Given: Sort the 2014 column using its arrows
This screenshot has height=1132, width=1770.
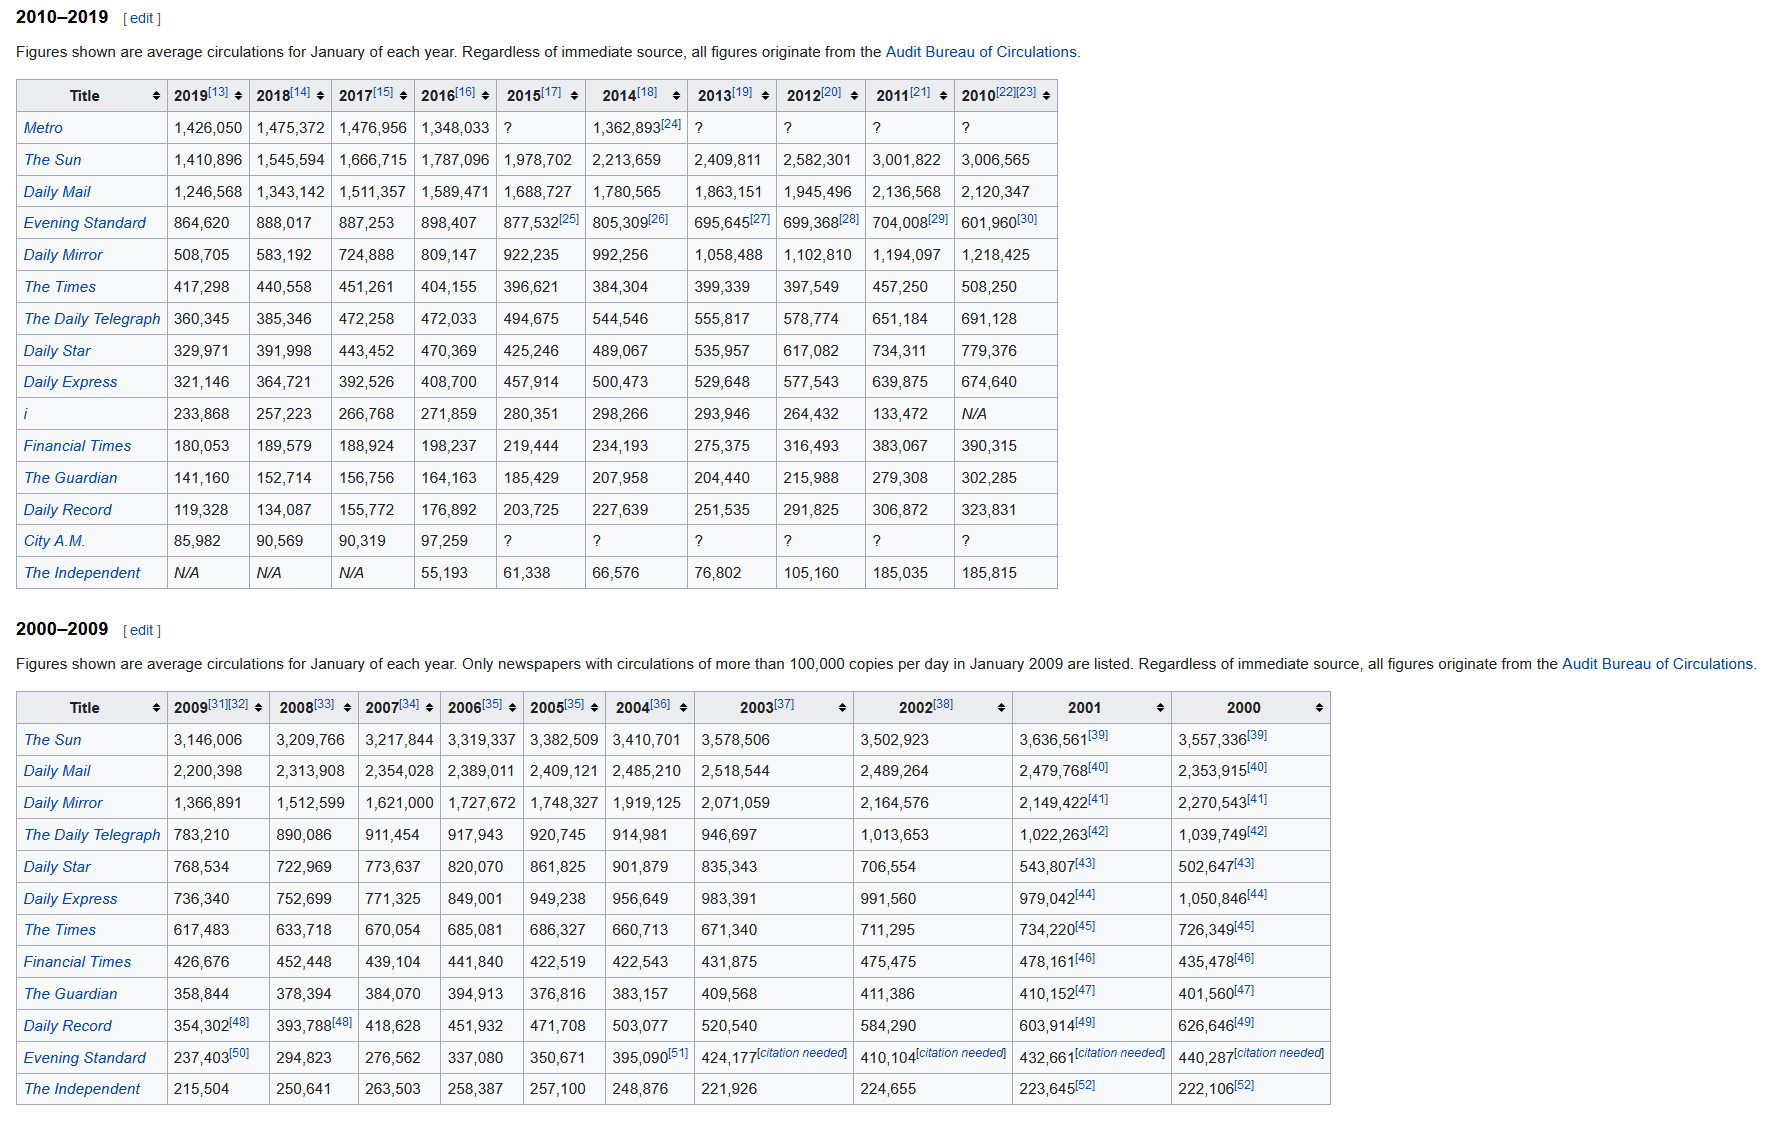Looking at the screenshot, I should [676, 96].
